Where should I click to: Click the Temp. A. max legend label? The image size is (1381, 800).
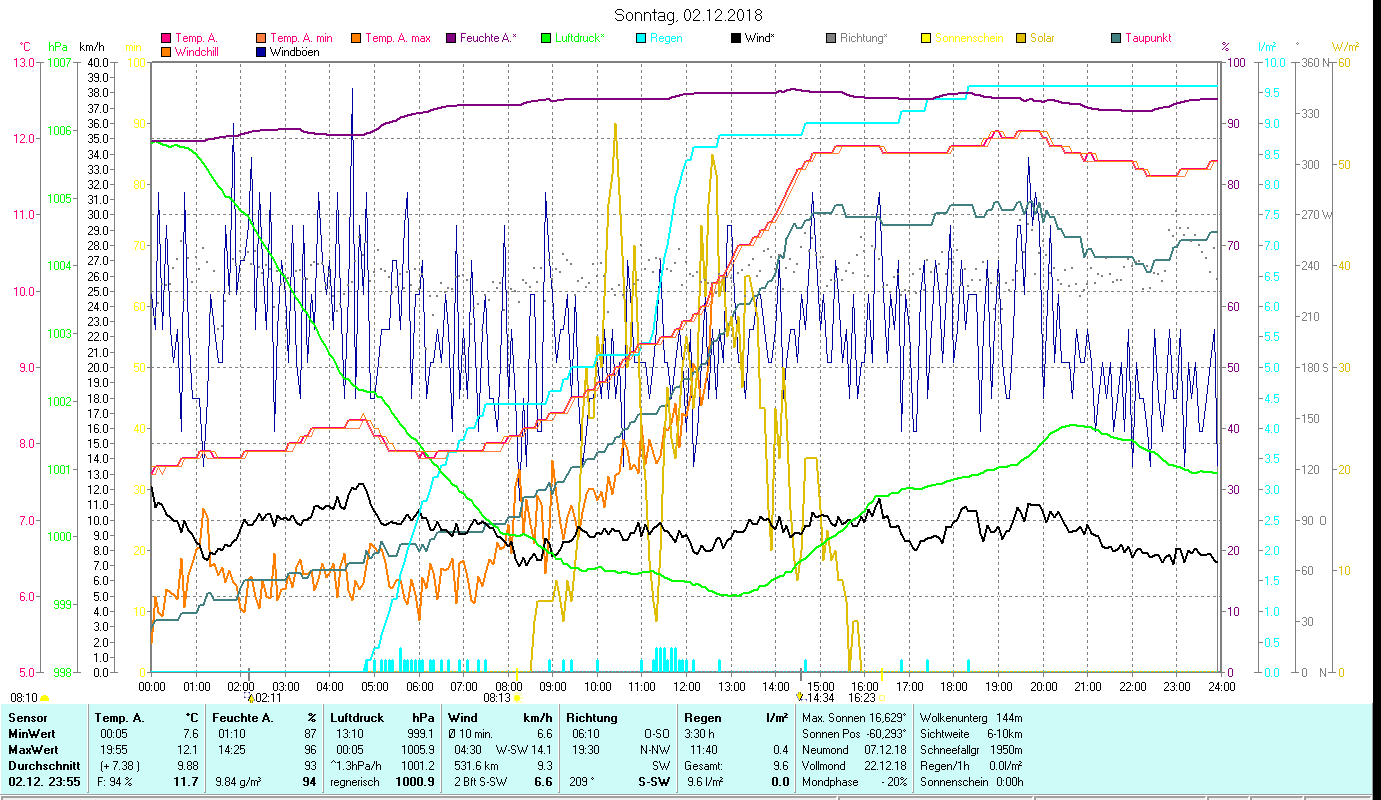[398, 39]
